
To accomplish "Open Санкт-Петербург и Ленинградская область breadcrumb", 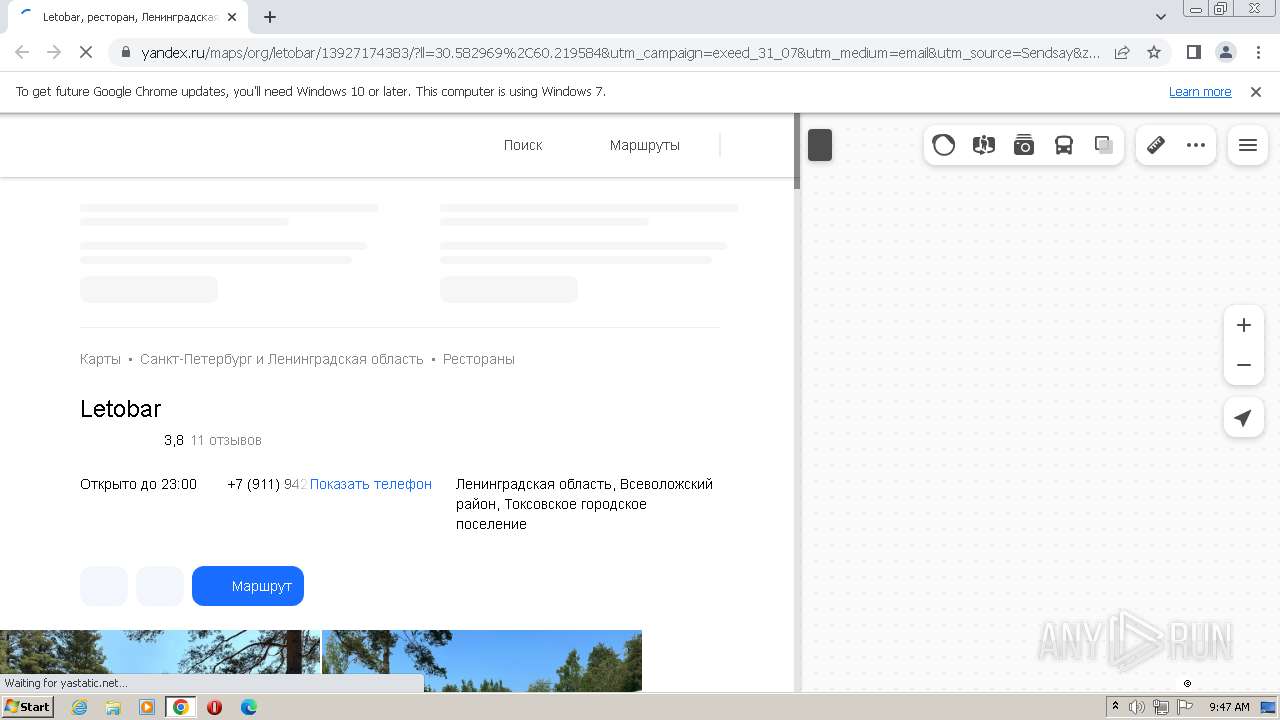I will point(282,359).
